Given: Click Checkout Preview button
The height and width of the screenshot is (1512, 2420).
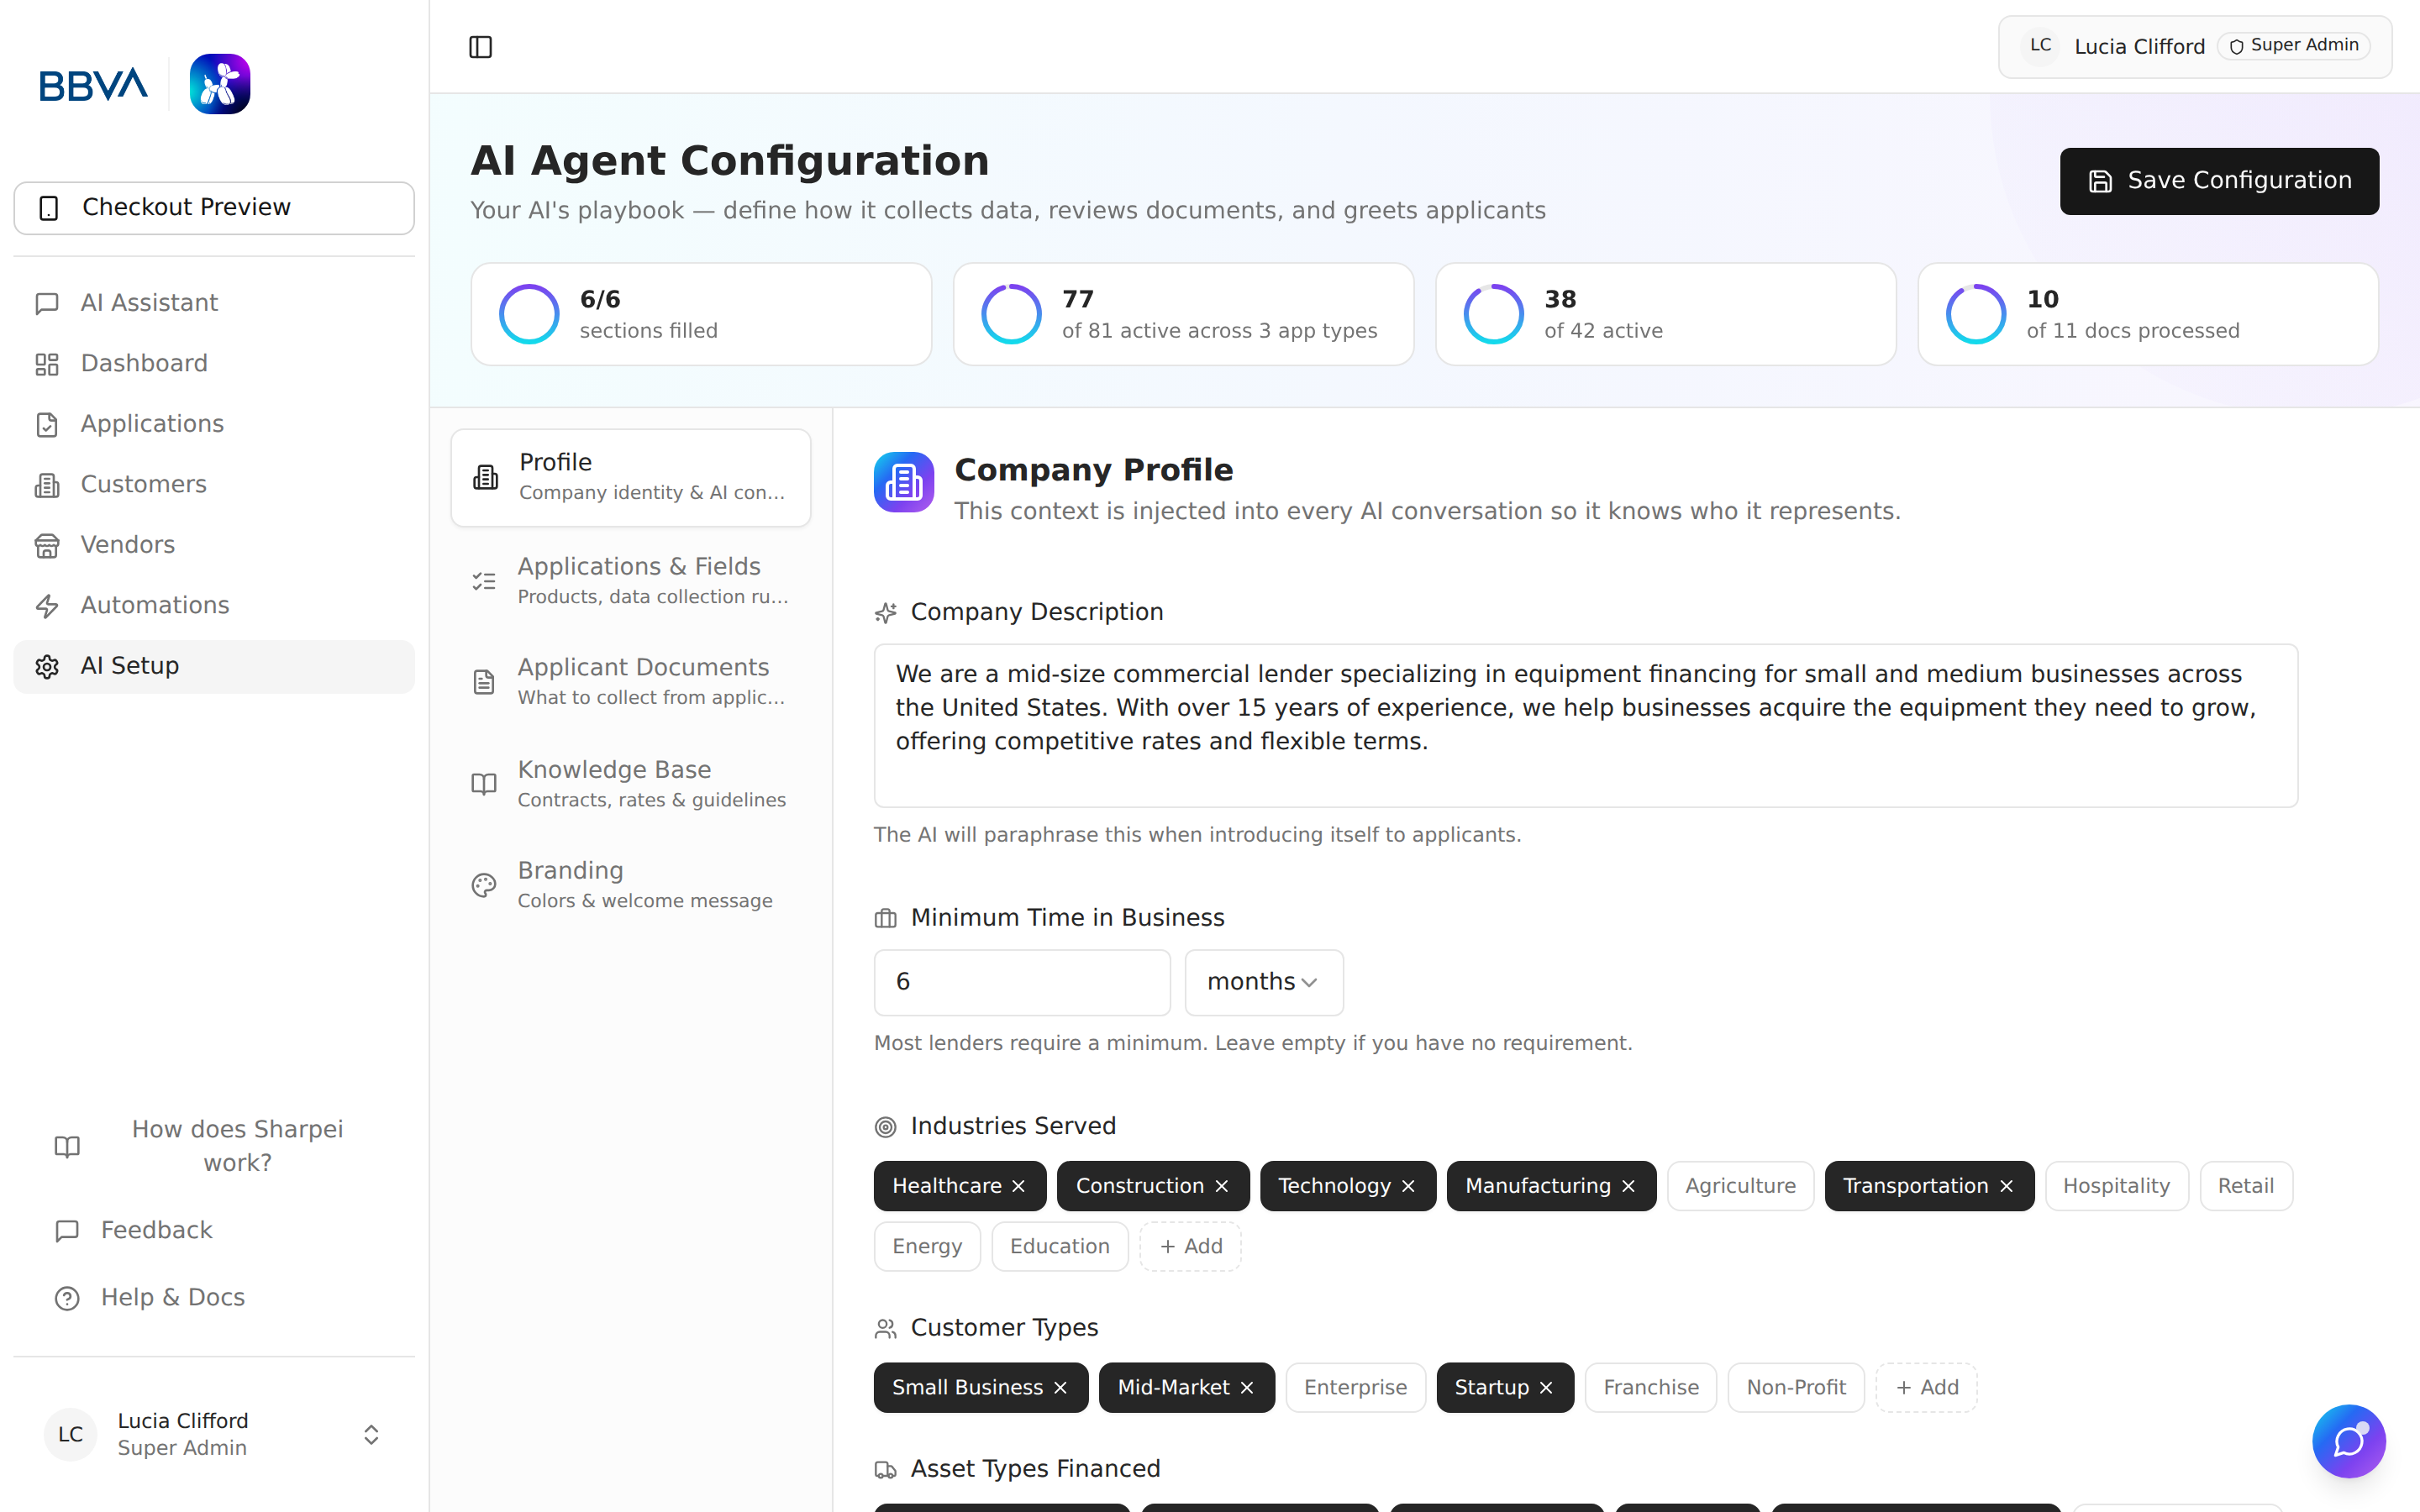Looking at the screenshot, I should click(x=214, y=207).
